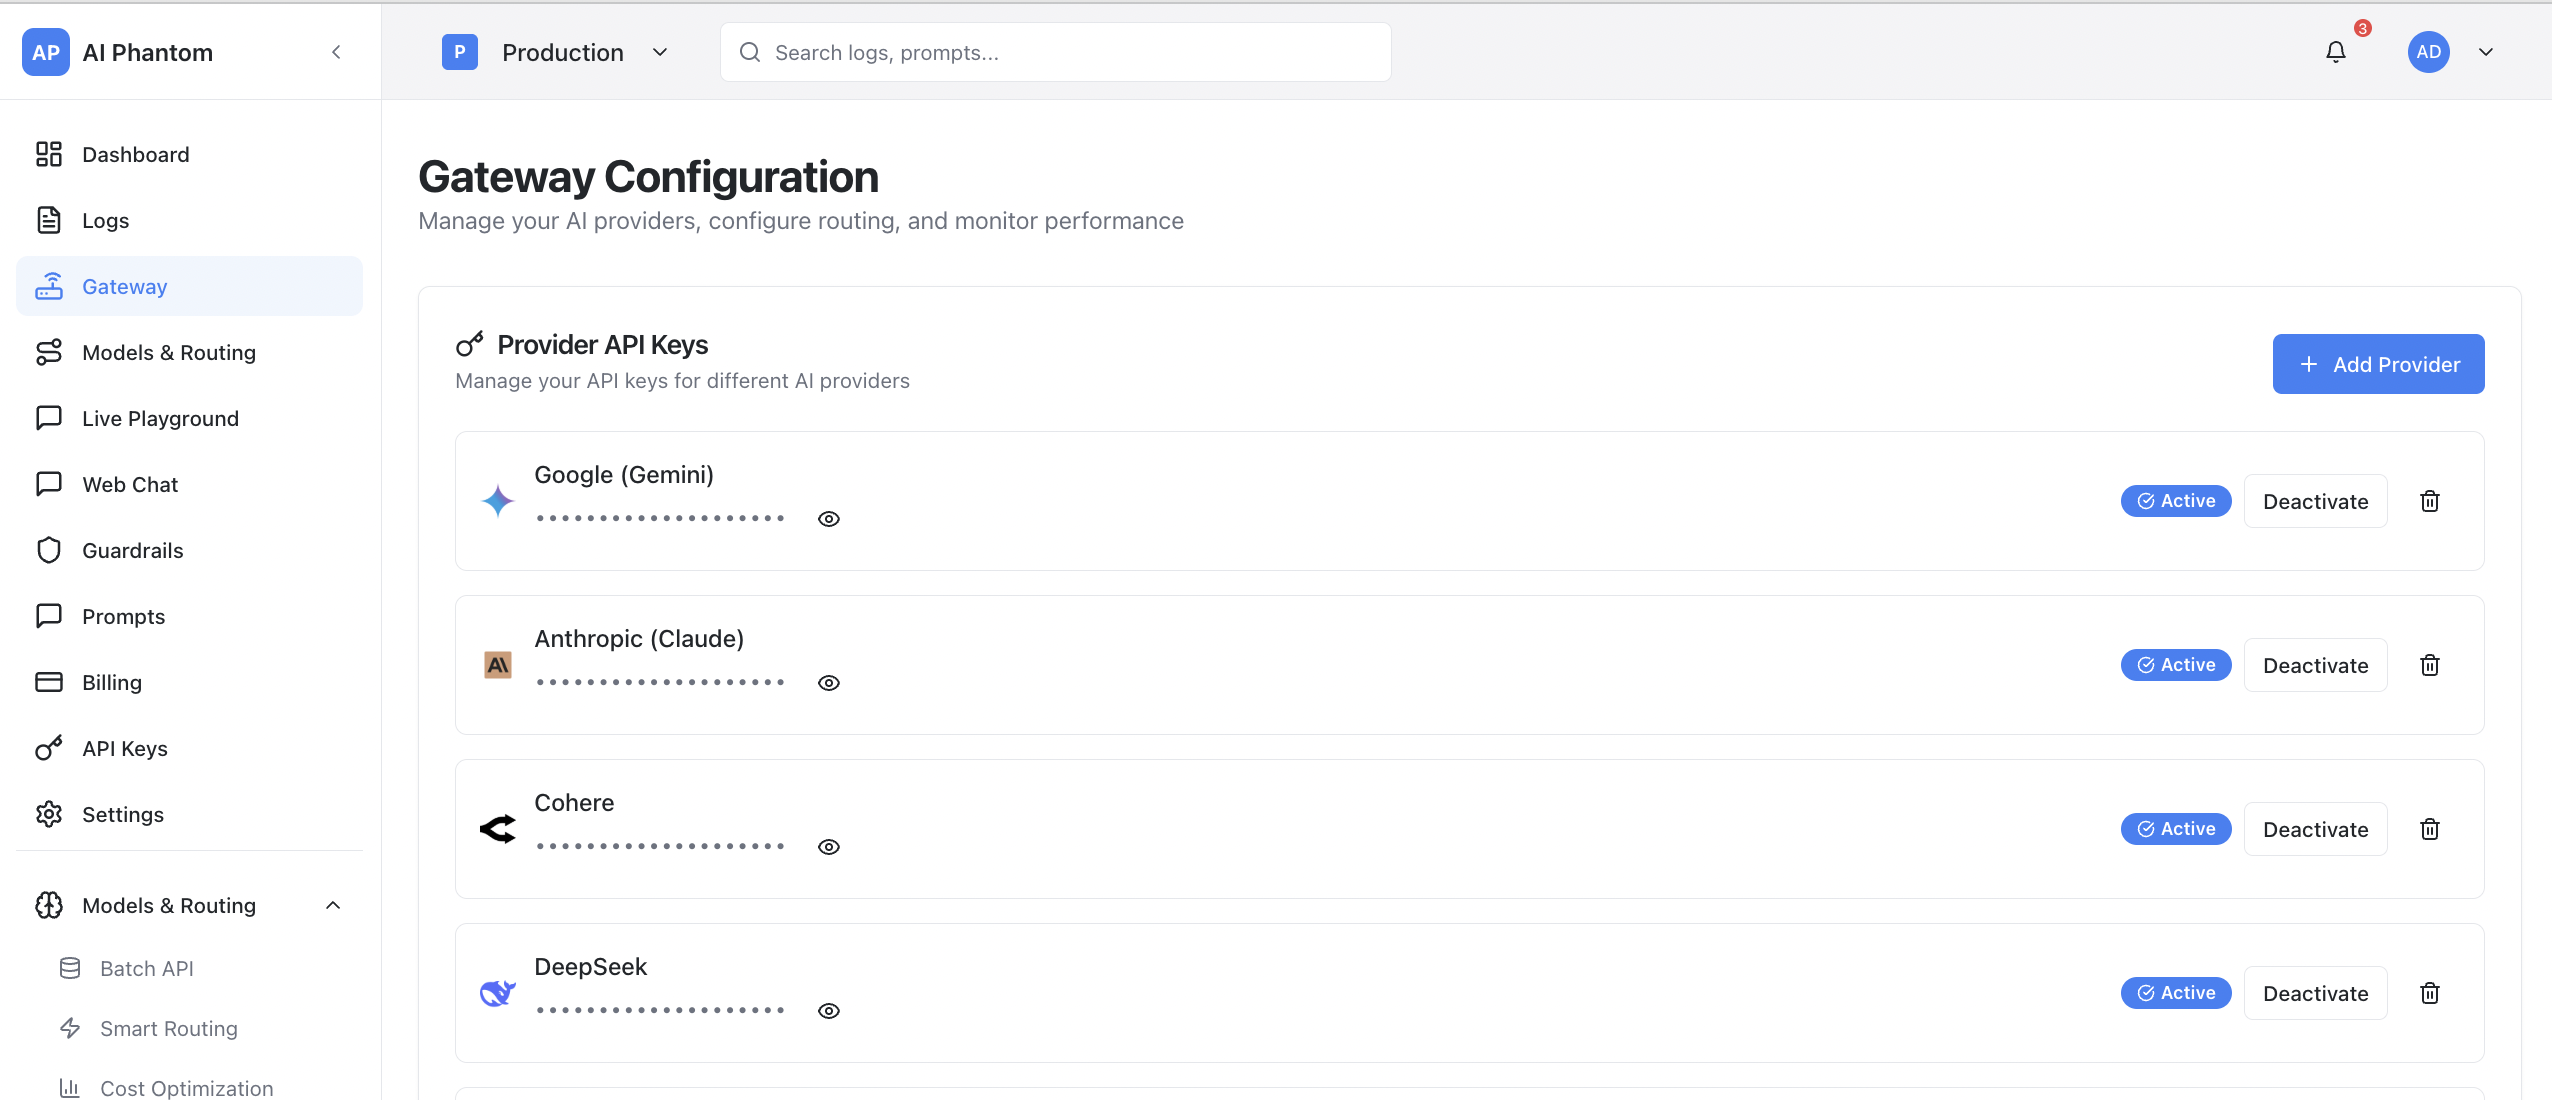Click the Anthropic (Claude) logo icon
The width and height of the screenshot is (2552, 1100).
click(498, 665)
